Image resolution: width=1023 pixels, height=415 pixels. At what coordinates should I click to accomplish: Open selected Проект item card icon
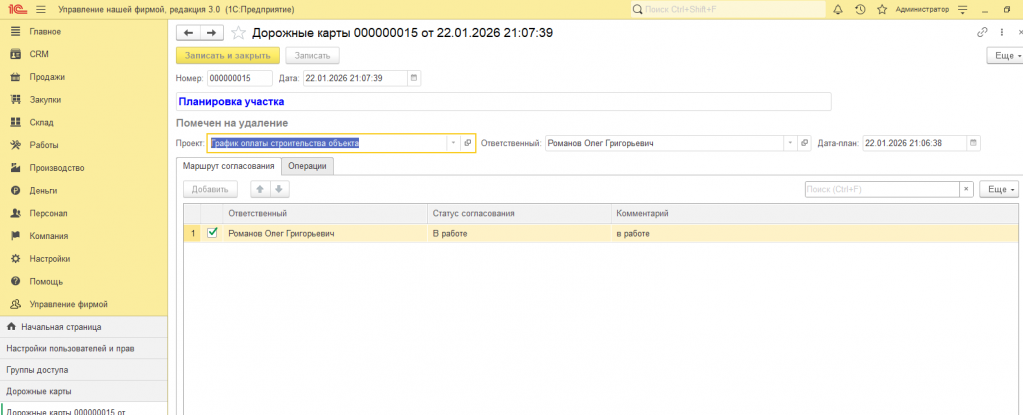click(x=468, y=143)
